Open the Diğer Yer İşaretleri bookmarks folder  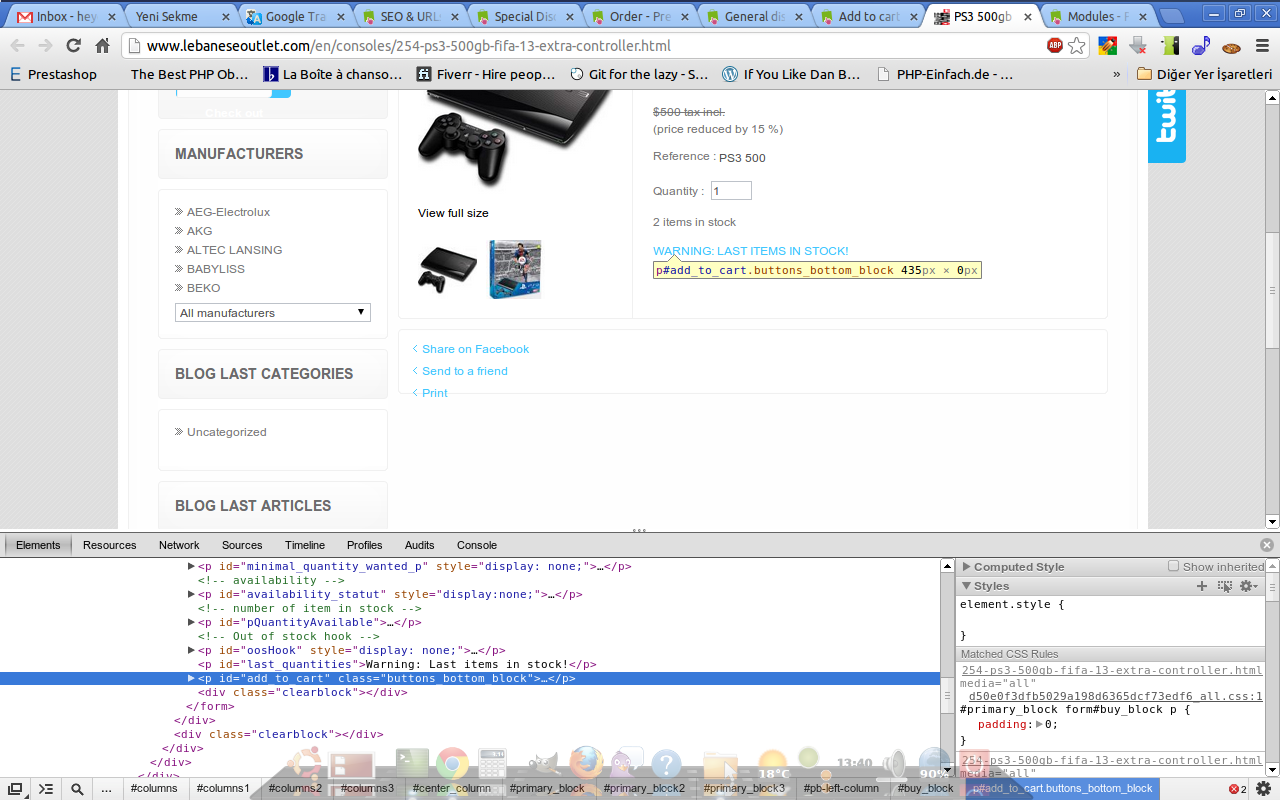1204,74
